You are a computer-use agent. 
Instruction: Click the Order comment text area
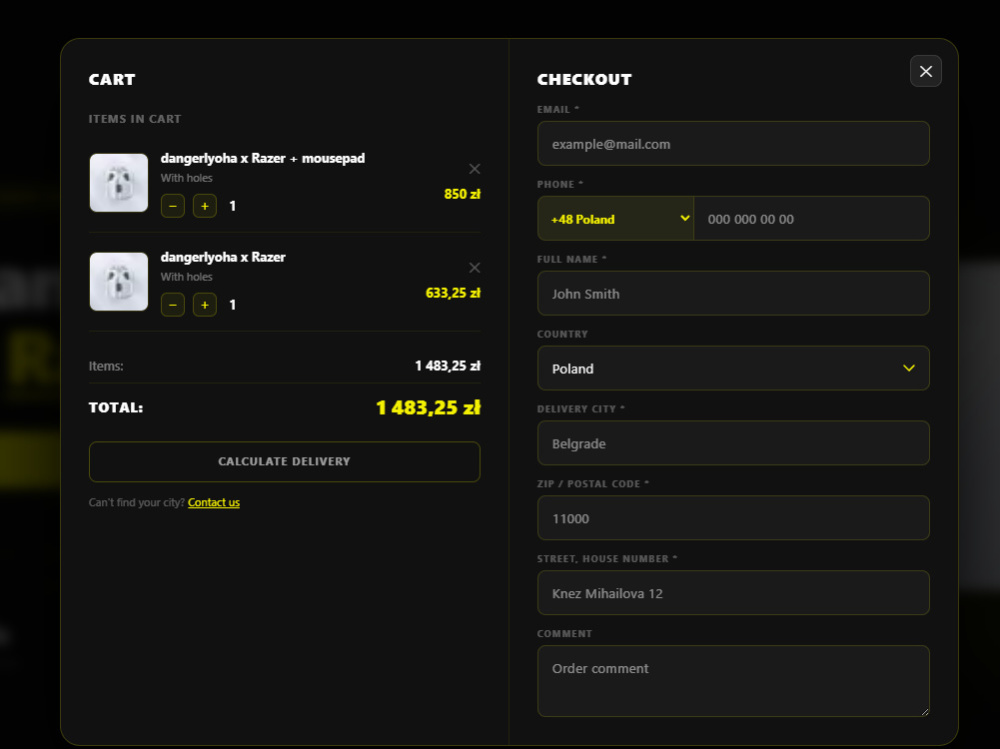(x=733, y=681)
